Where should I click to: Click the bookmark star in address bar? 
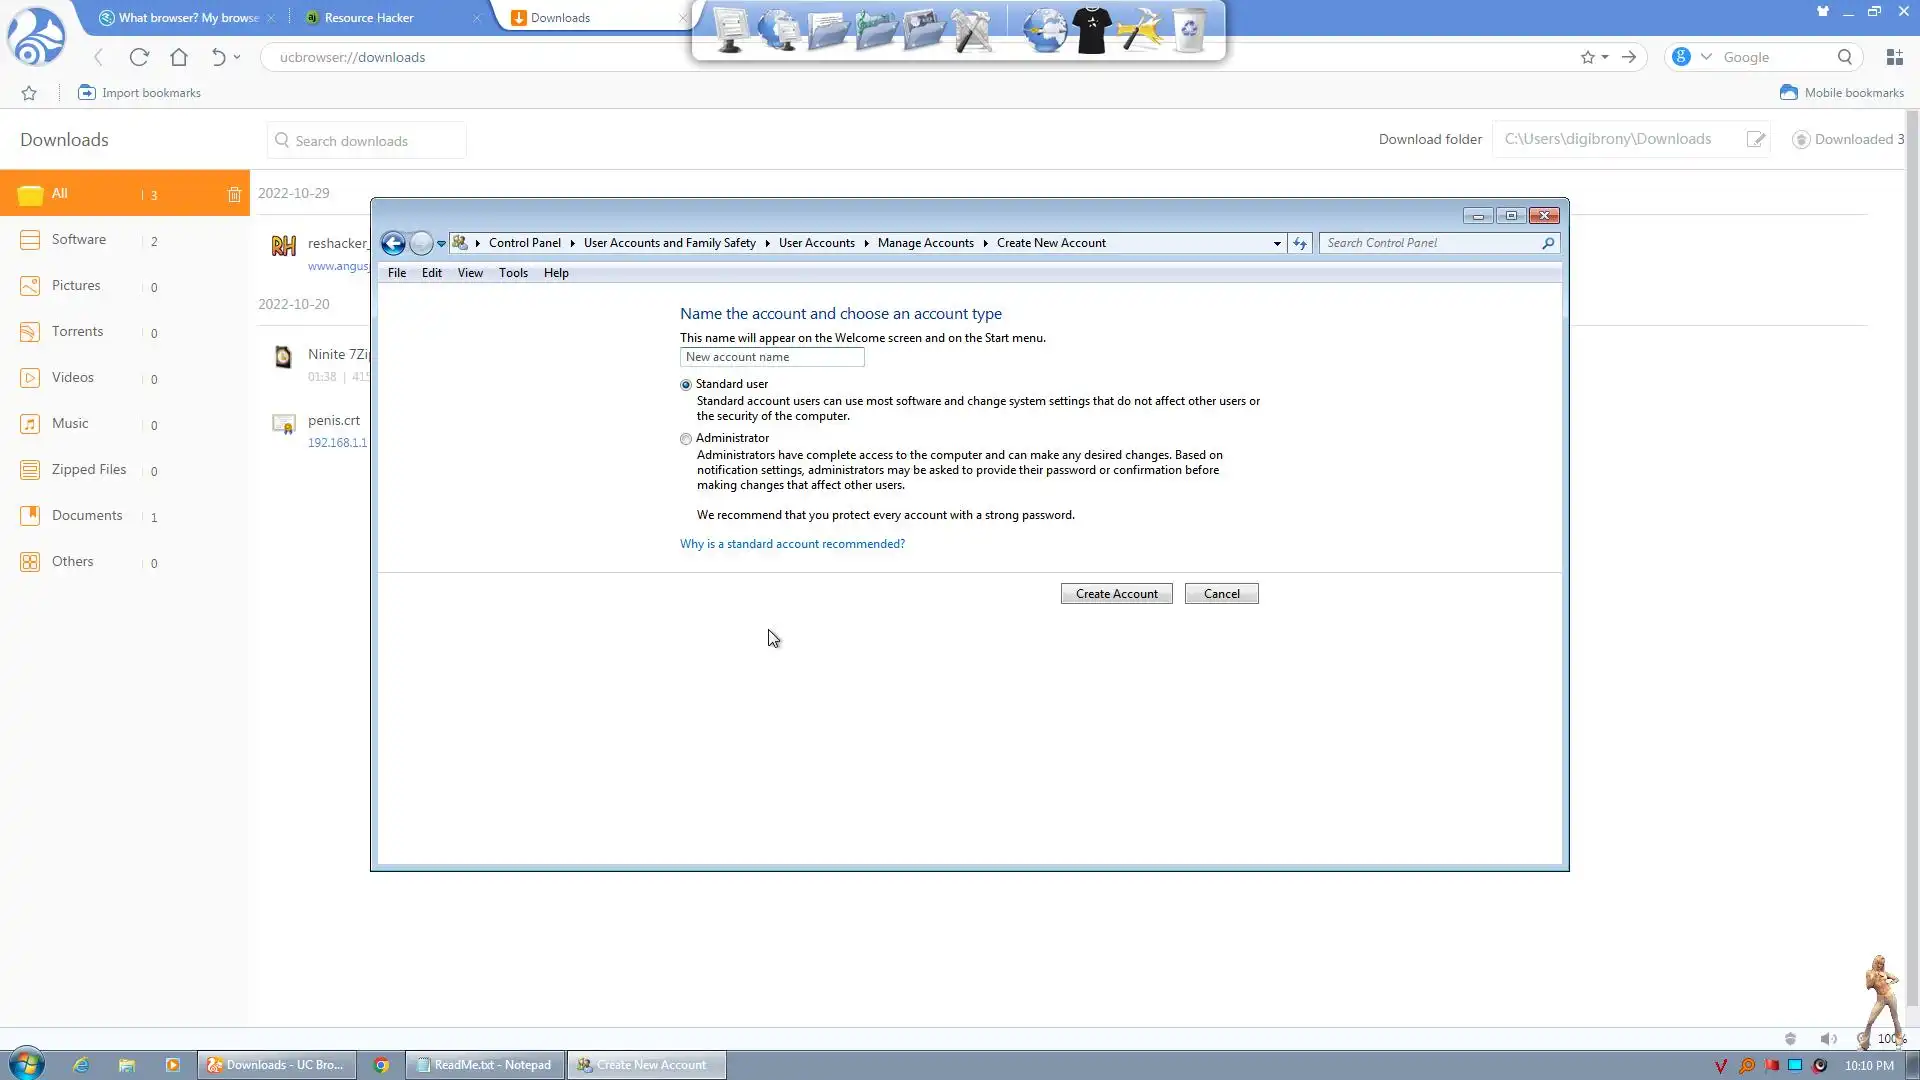tap(1587, 57)
